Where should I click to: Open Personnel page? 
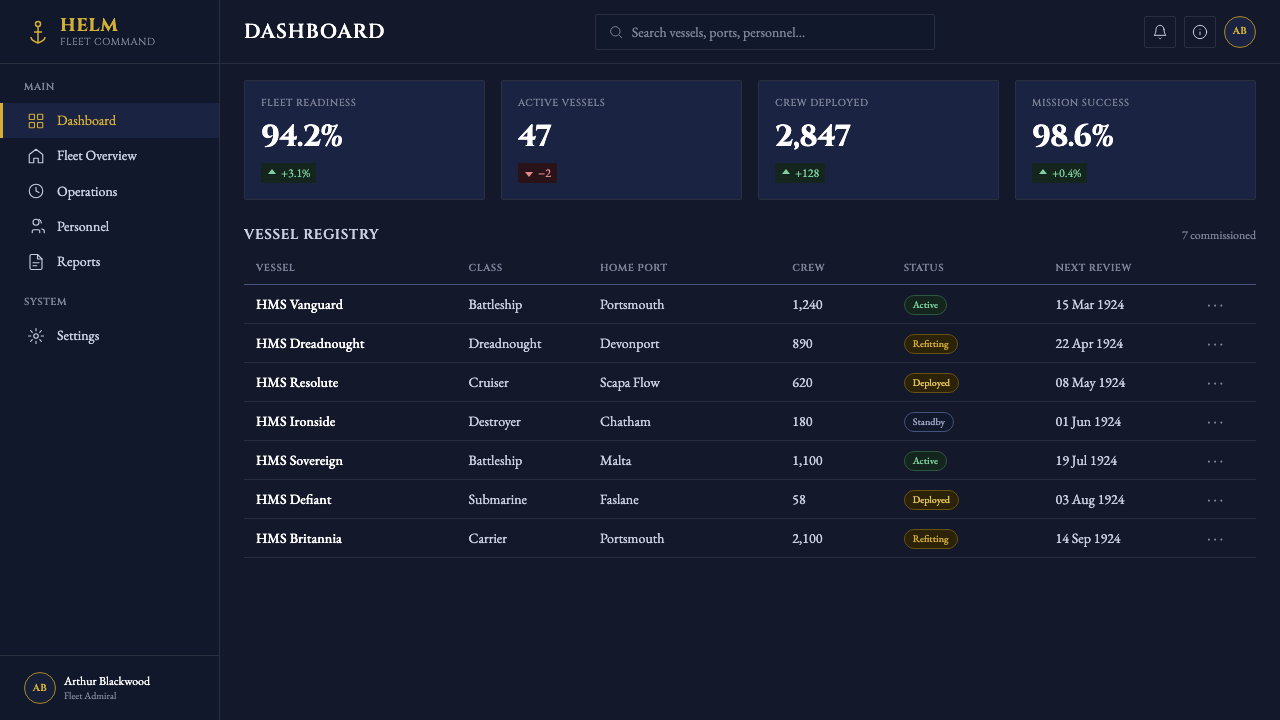pyautogui.click(x=110, y=227)
